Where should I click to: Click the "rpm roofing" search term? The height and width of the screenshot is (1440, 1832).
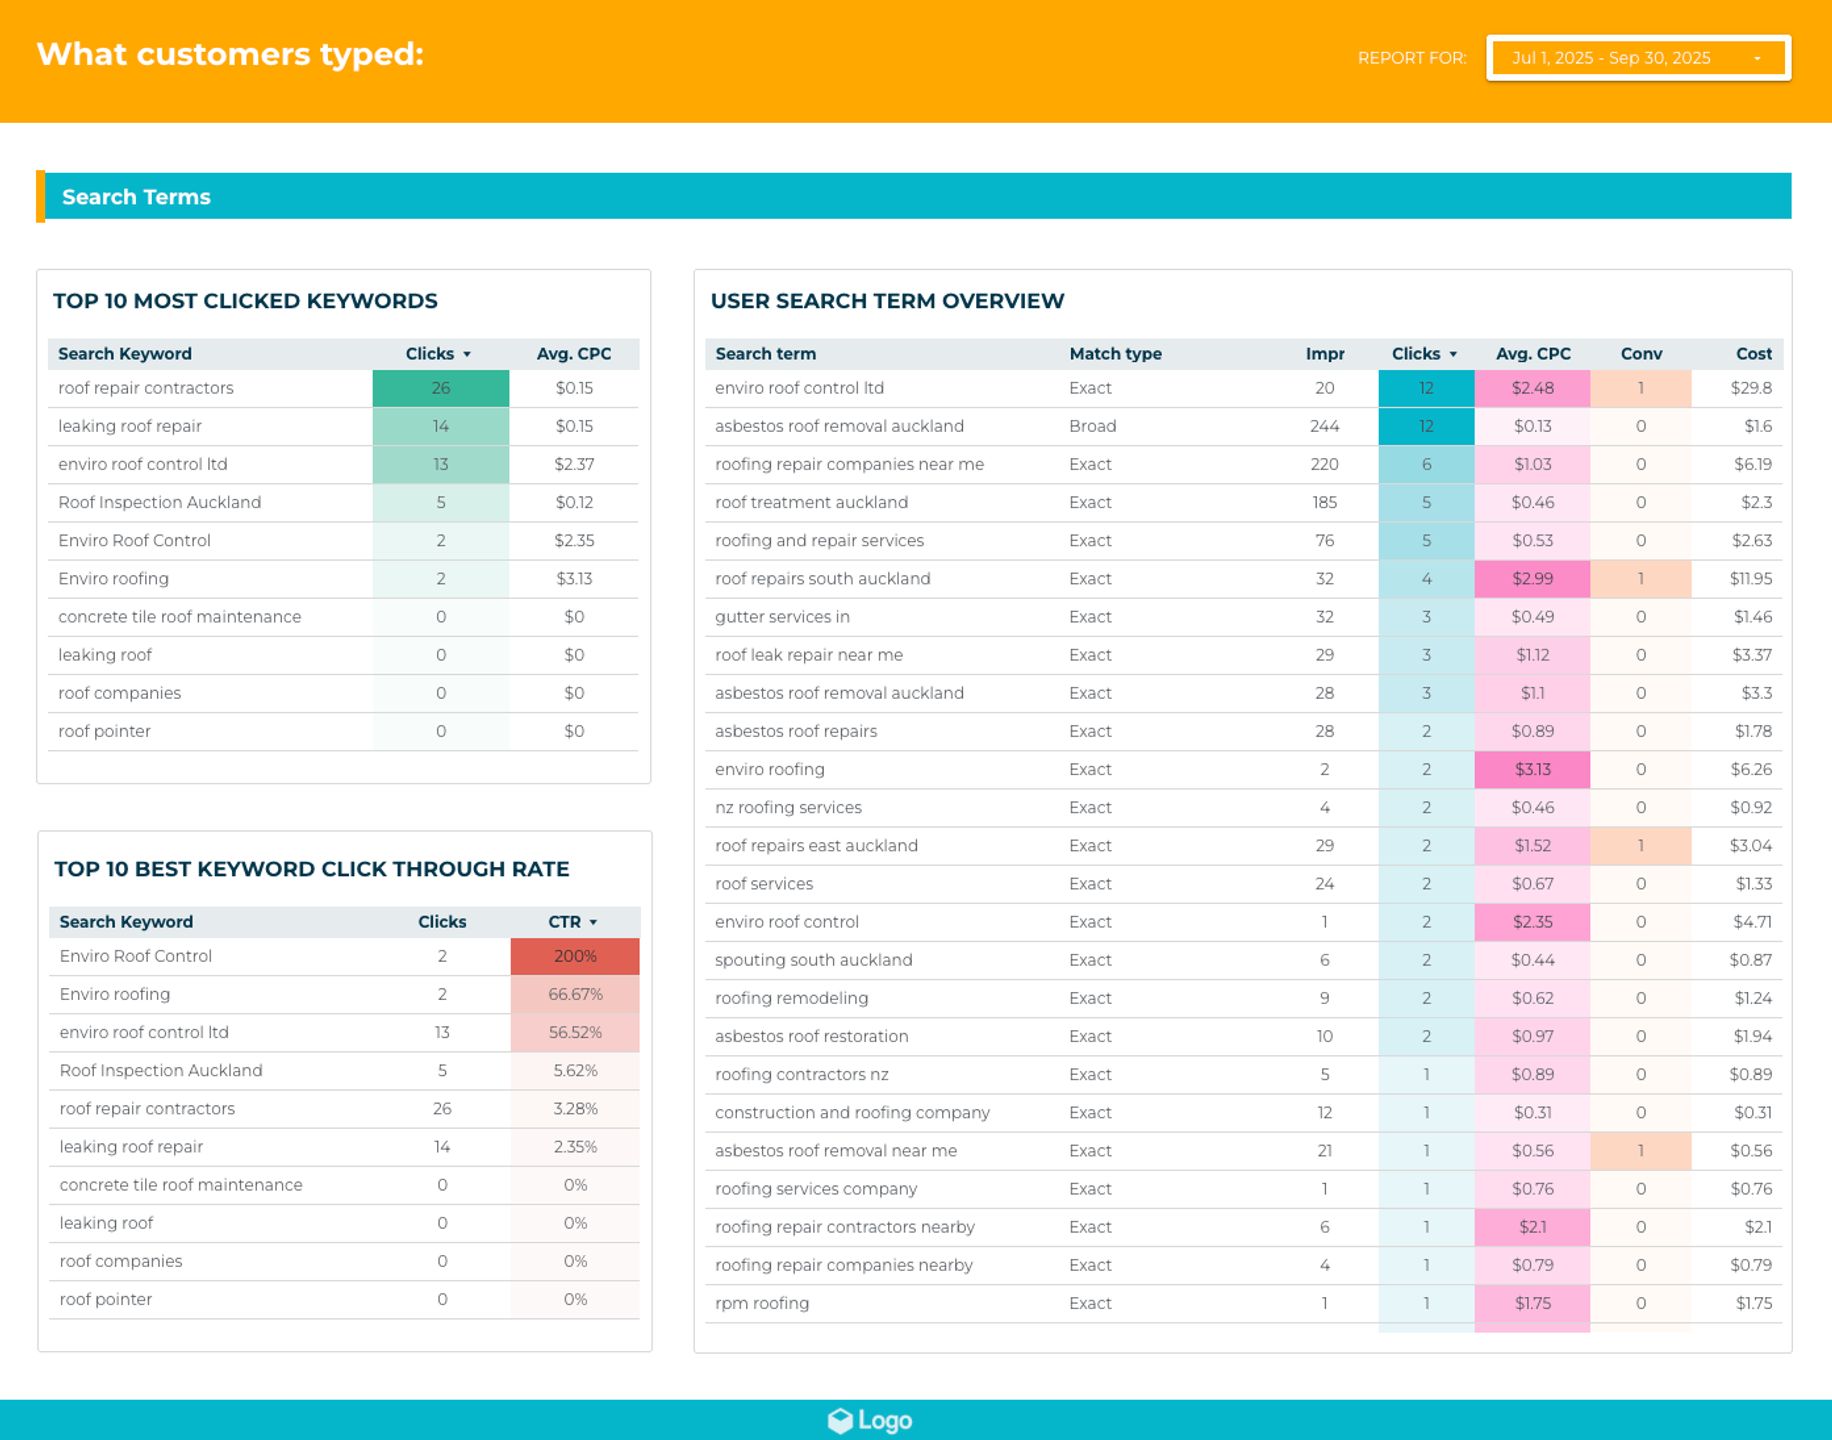pyautogui.click(x=762, y=1303)
